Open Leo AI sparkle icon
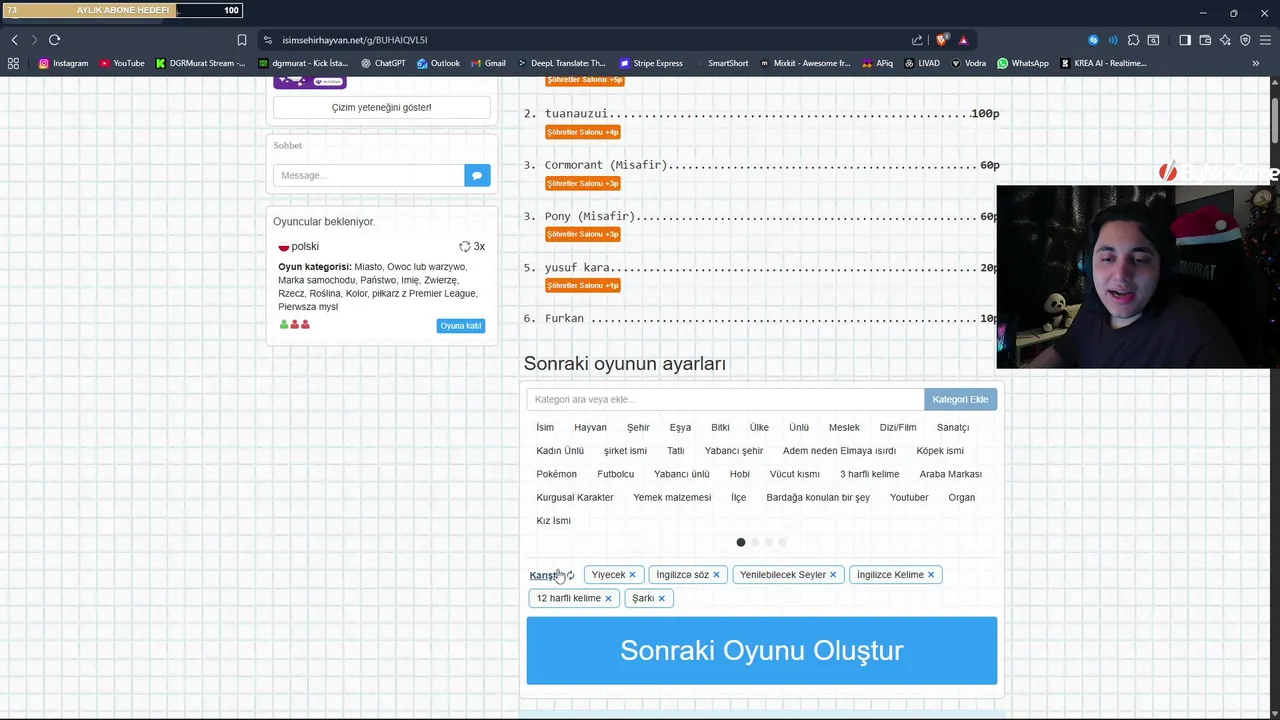The width and height of the screenshot is (1280, 720). point(1225,40)
